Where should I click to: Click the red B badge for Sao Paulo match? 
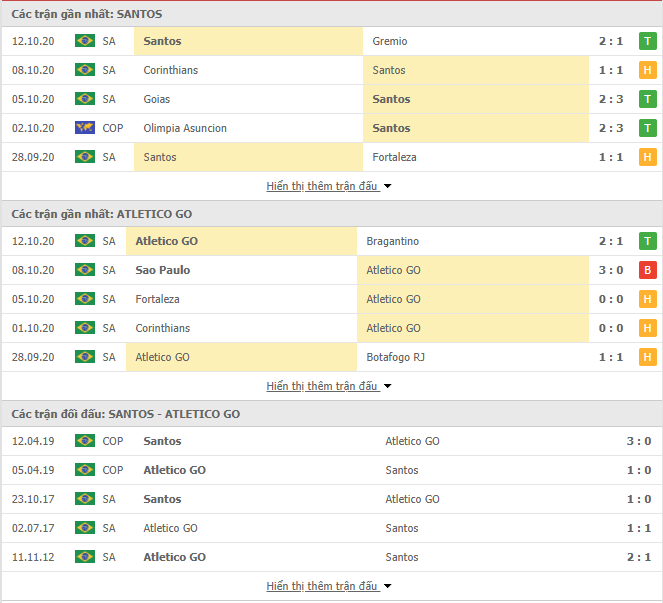coord(647,270)
